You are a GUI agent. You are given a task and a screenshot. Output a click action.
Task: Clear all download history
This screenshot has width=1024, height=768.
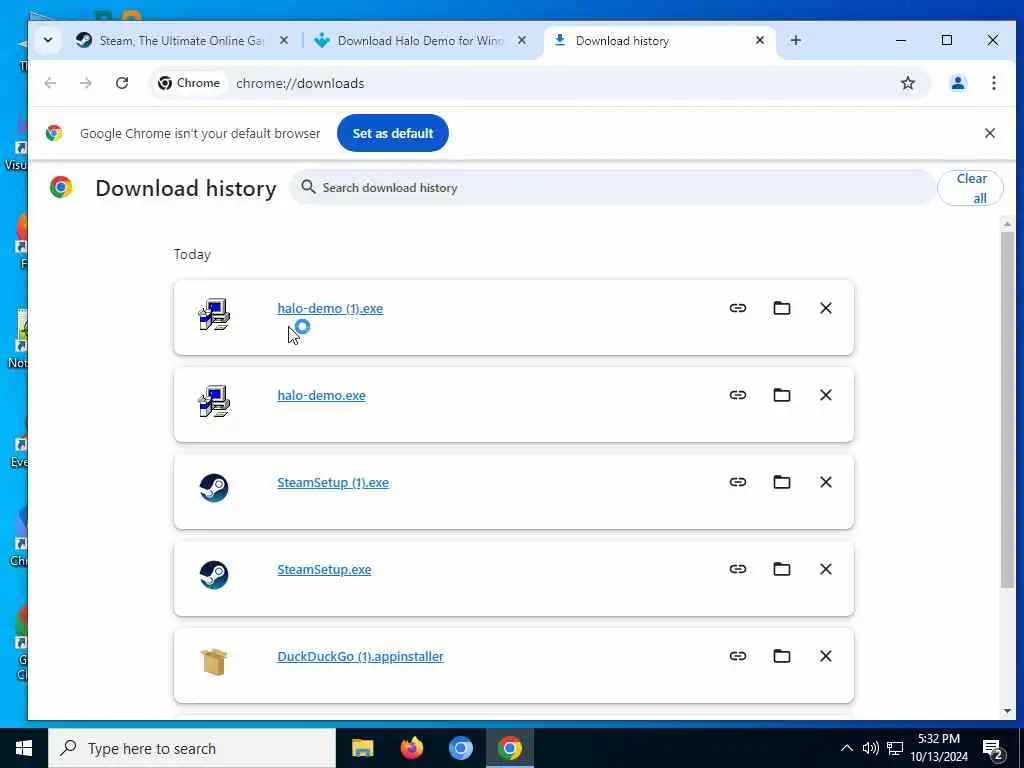970,188
